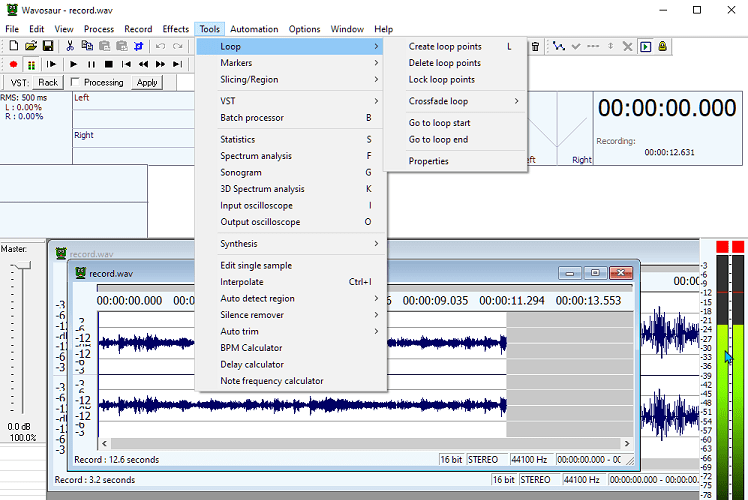Click the gray checkmark automation icon
This screenshot has height=500, width=748.
pyautogui.click(x=576, y=46)
